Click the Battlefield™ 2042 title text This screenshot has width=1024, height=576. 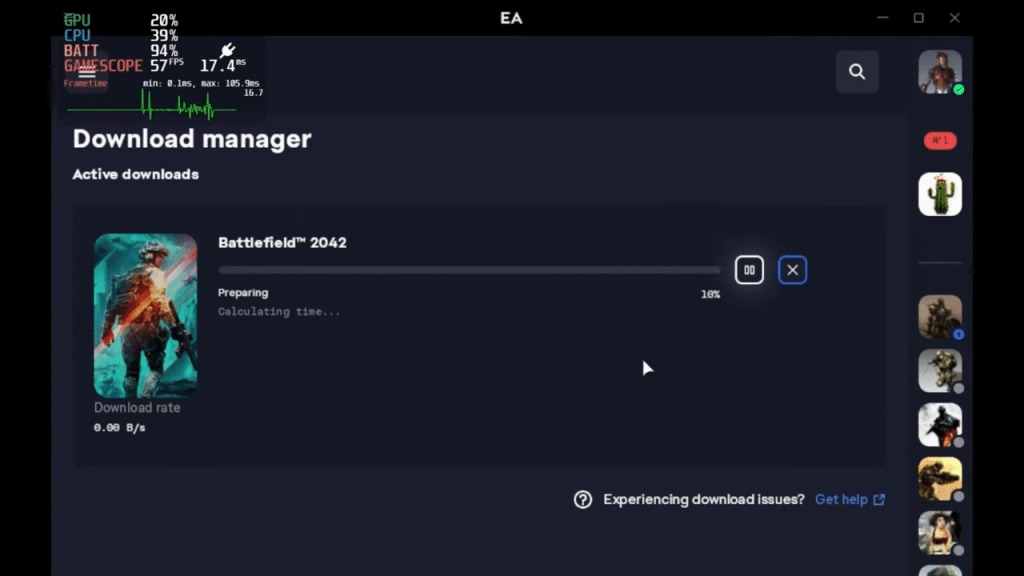pos(282,242)
